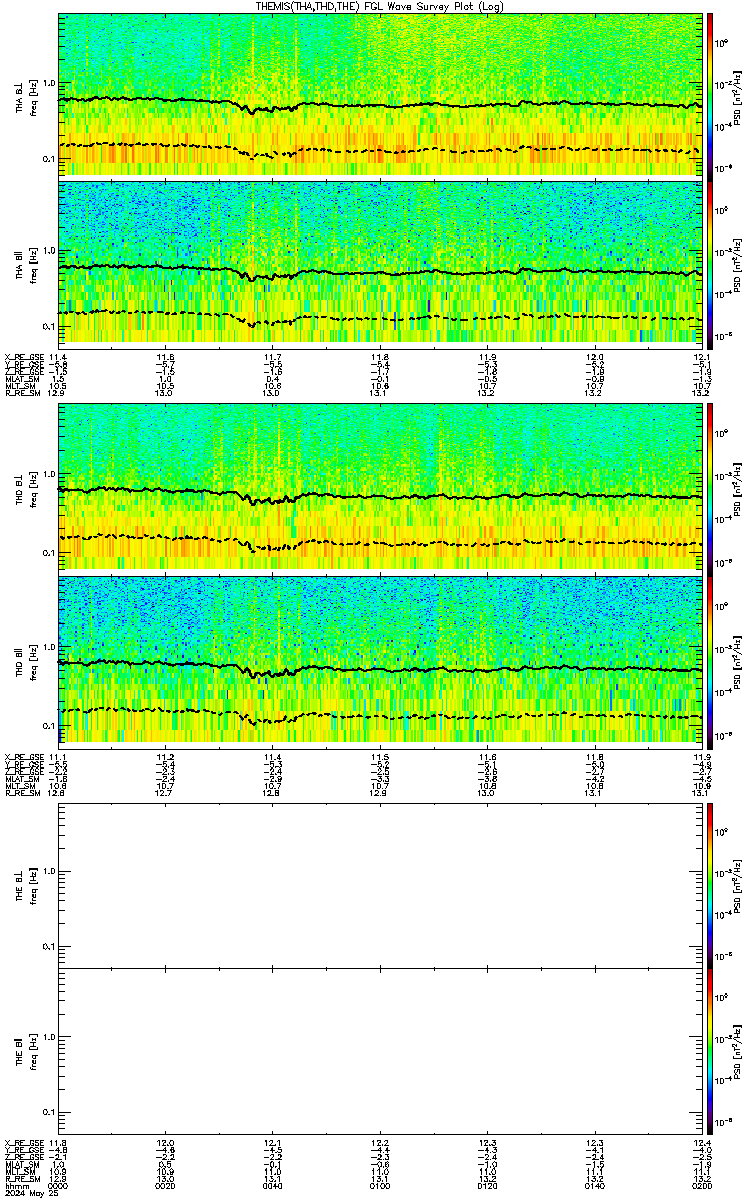
Task: Click the 0120 time tick label
Action: pyautogui.click(x=487, y=1186)
